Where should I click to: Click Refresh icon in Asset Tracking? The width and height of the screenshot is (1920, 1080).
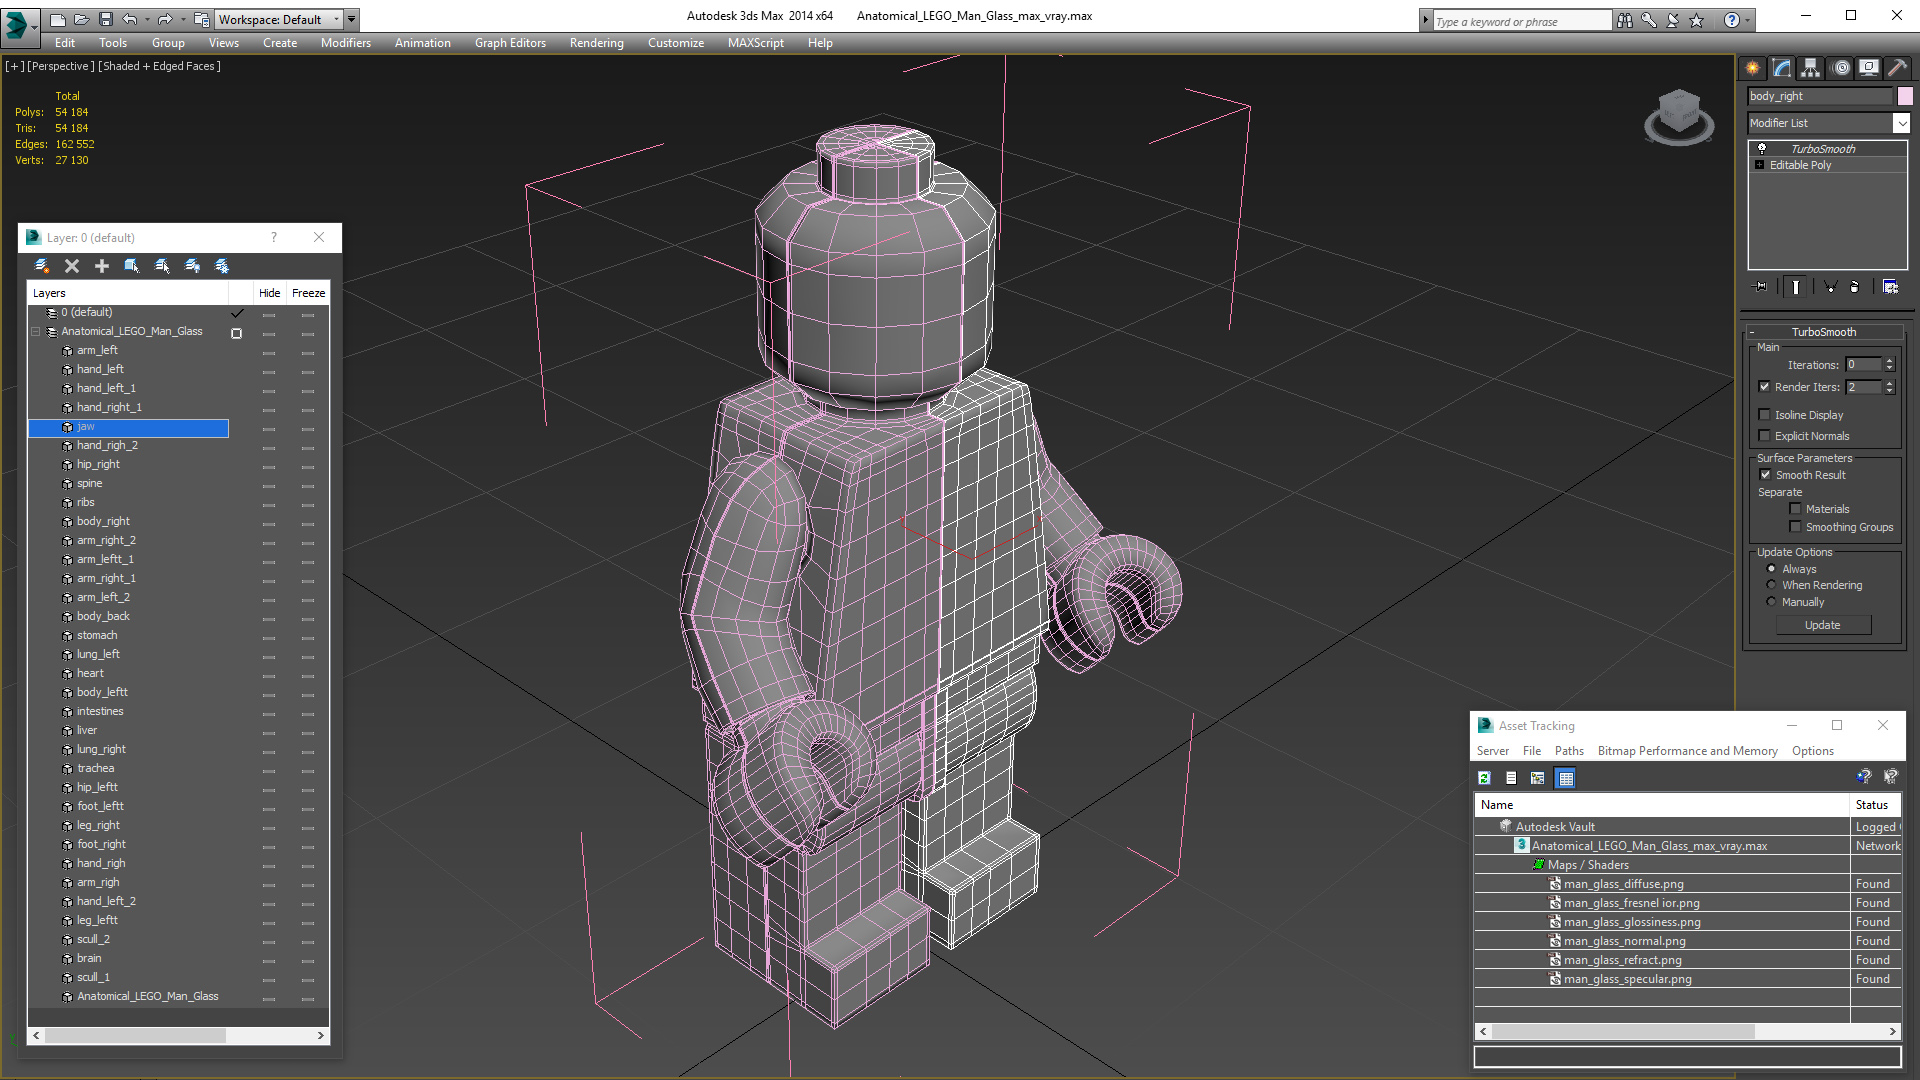pyautogui.click(x=1485, y=778)
